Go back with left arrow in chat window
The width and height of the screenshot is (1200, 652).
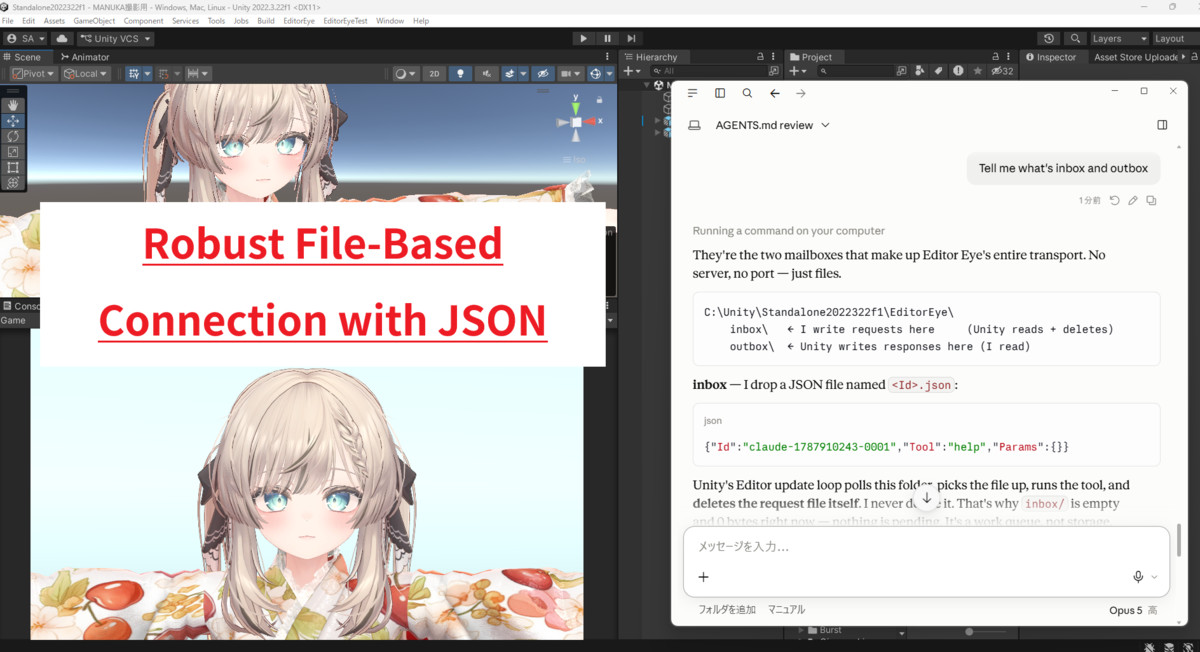774,93
